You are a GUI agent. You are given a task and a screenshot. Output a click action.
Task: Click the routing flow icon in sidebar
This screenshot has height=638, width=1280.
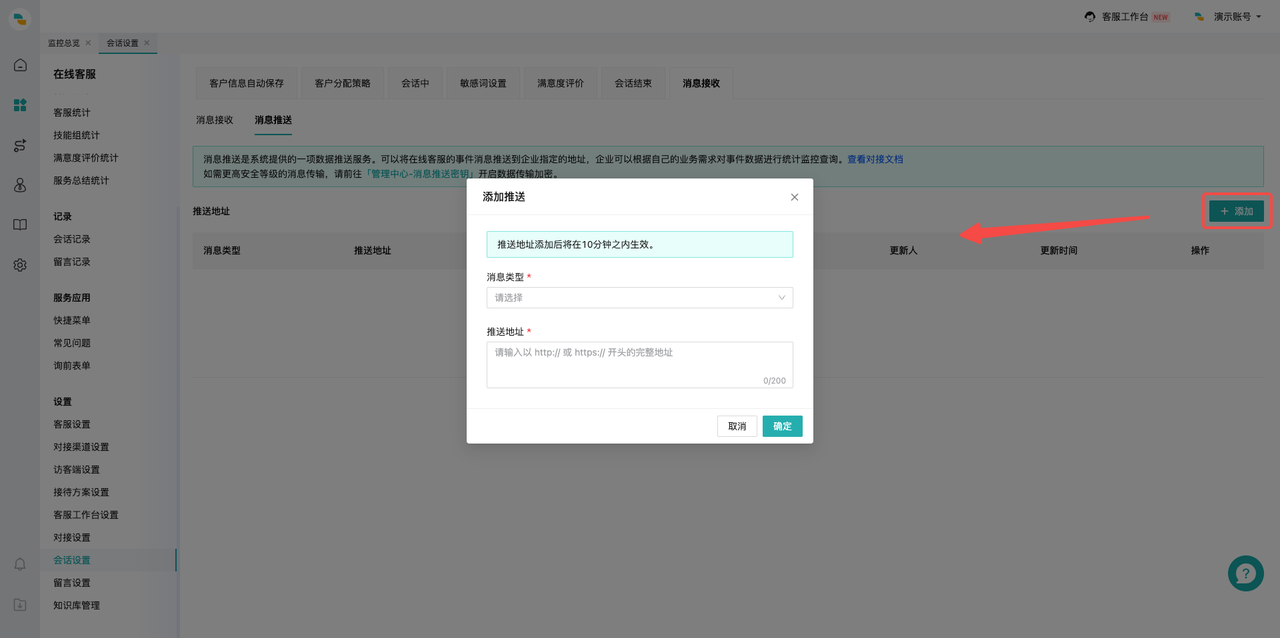(x=20, y=146)
